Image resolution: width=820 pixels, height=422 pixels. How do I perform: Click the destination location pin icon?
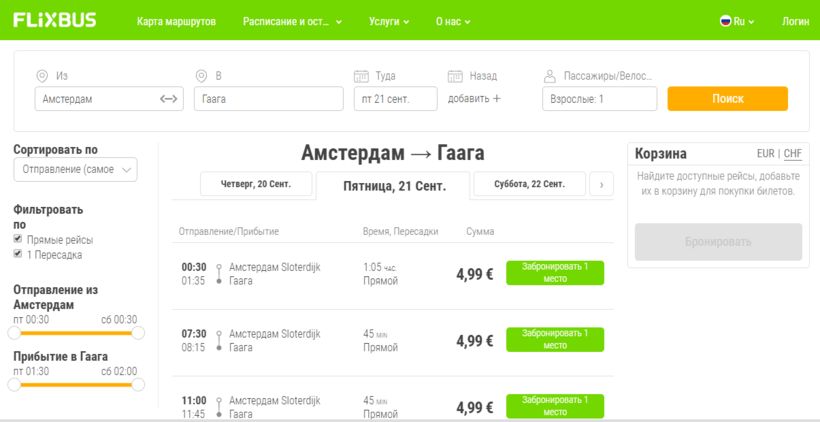pos(201,76)
